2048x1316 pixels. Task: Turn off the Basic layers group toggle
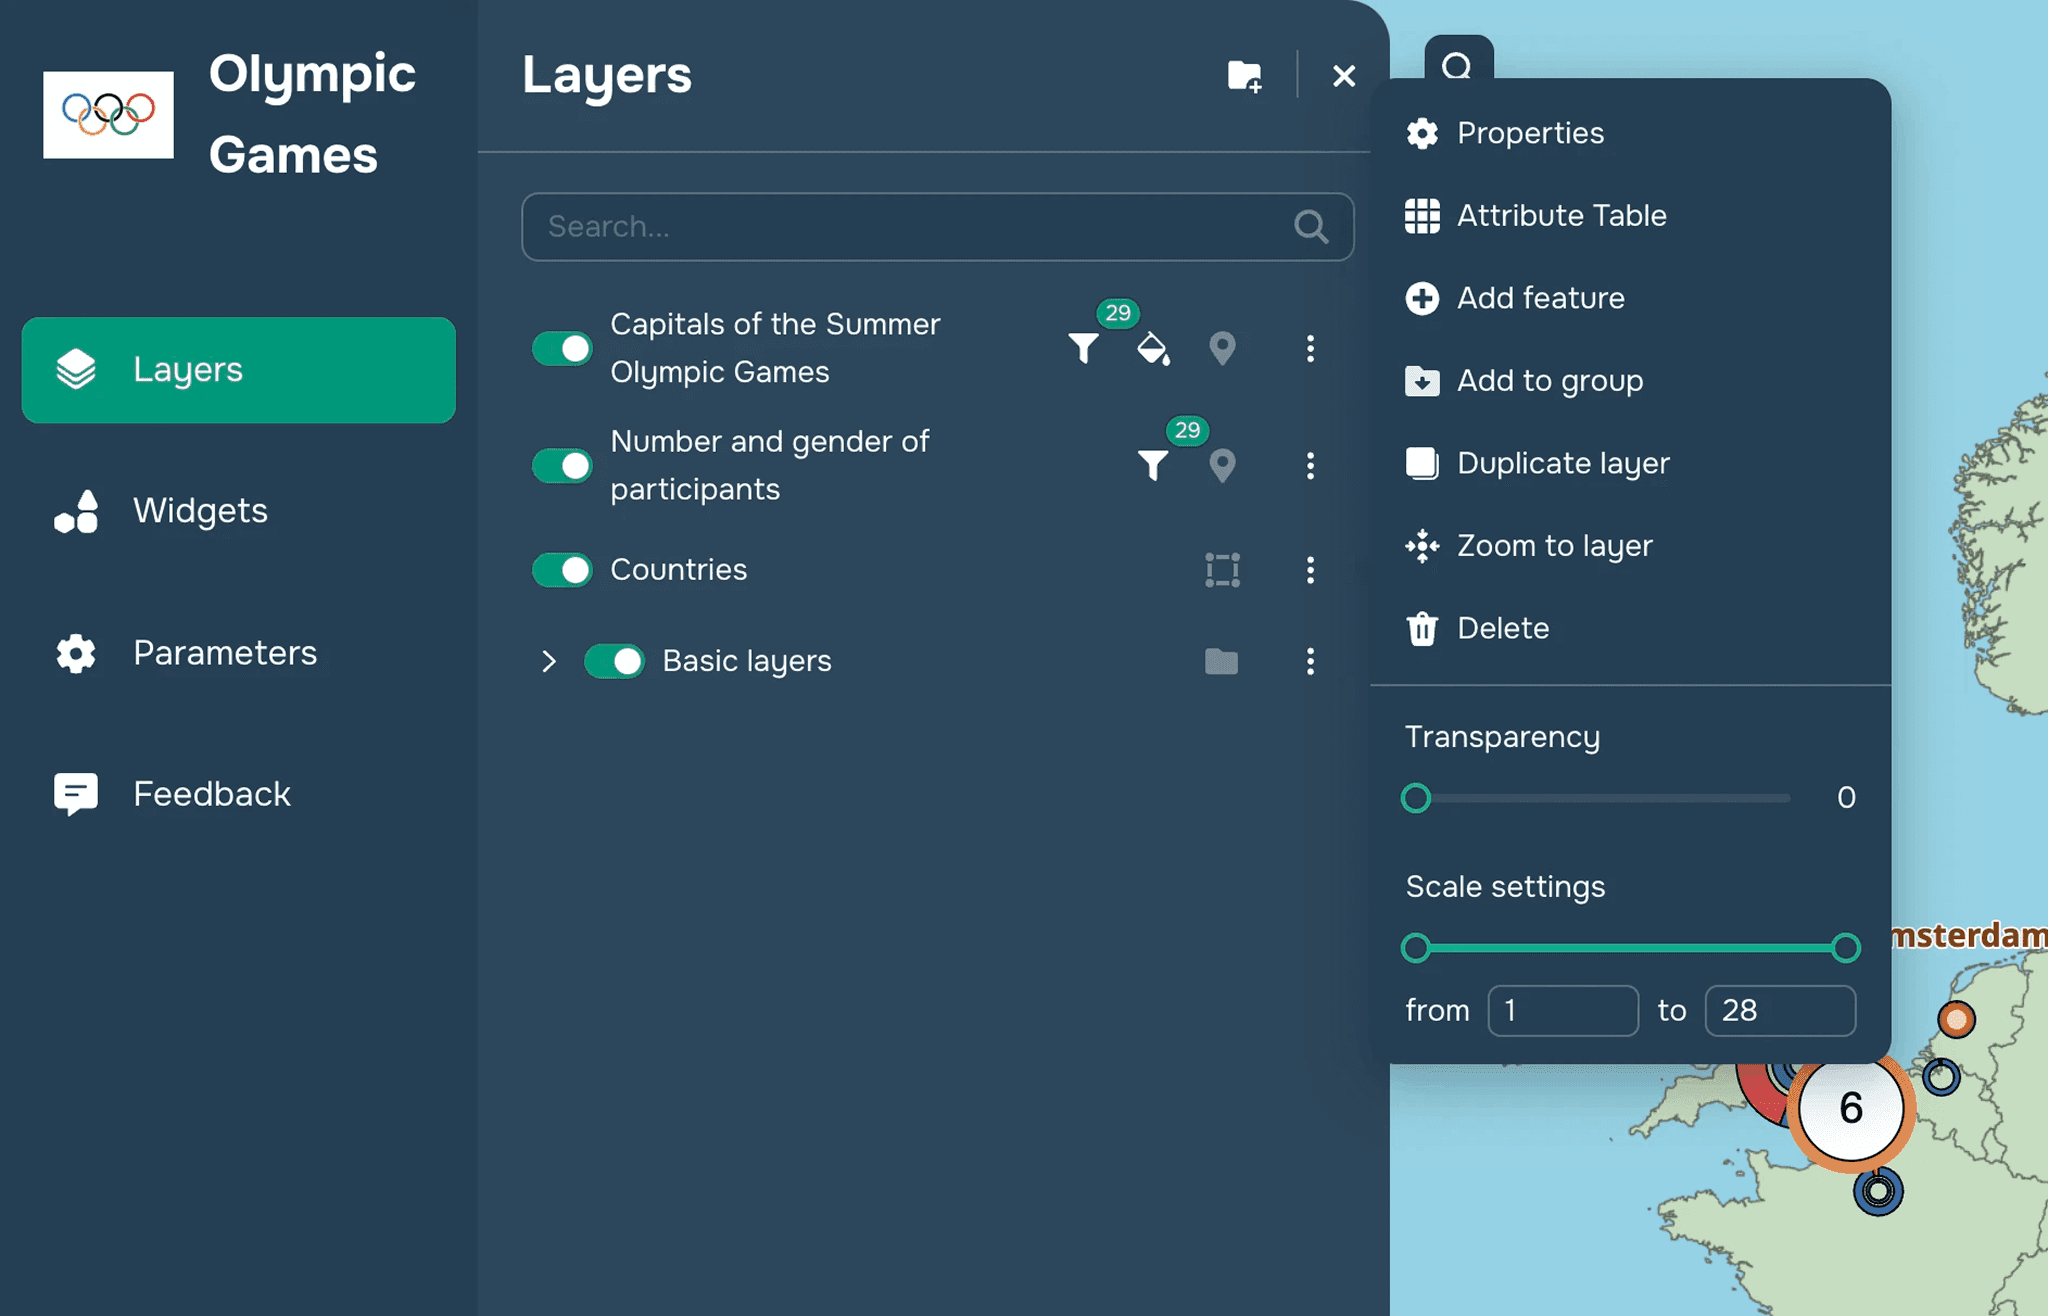pos(614,661)
